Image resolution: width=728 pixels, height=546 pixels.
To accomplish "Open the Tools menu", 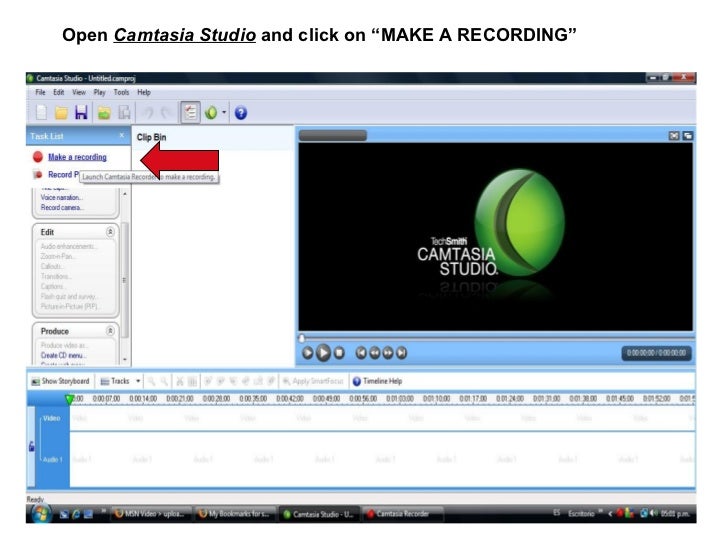I will [121, 92].
